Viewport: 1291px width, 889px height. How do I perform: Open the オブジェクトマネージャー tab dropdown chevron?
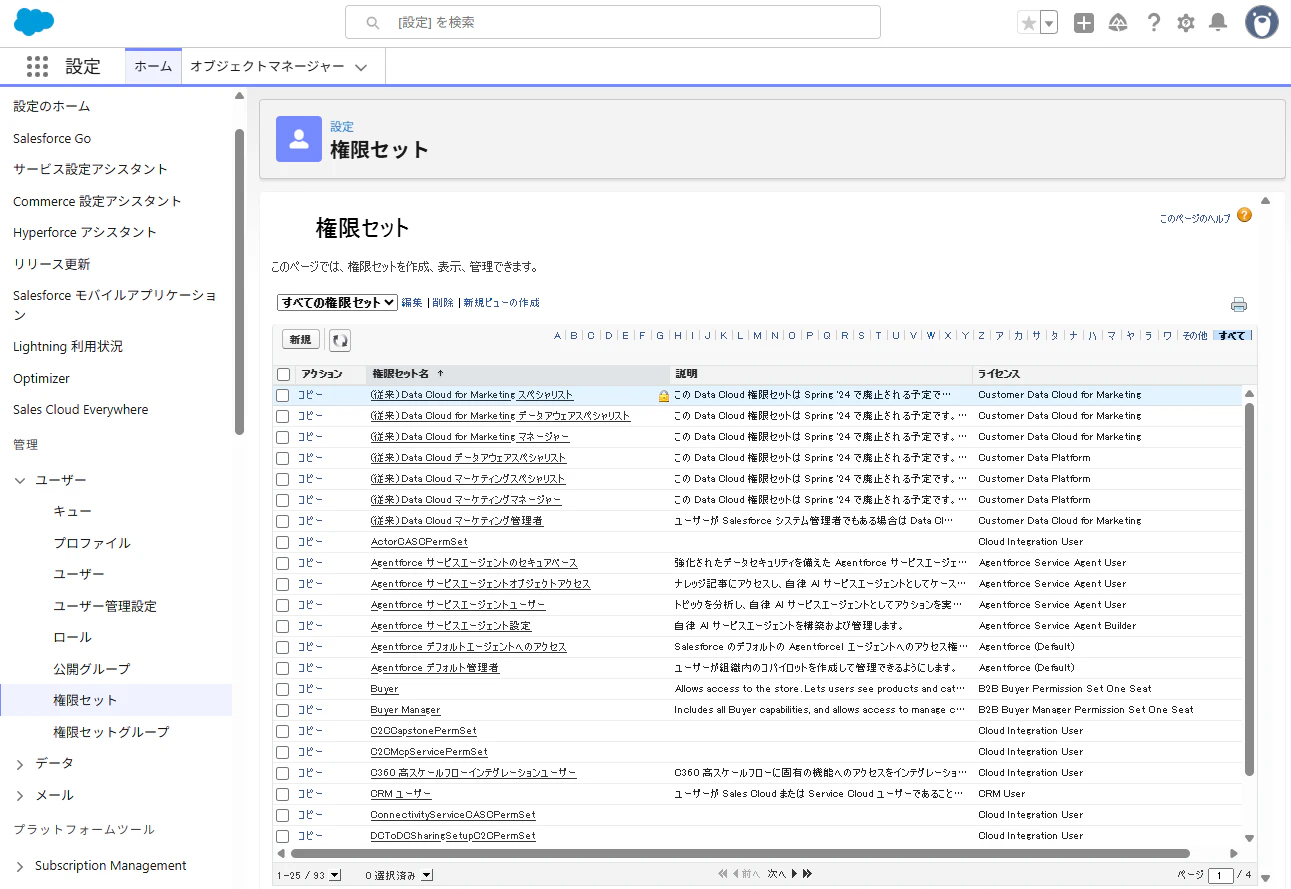[x=361, y=67]
